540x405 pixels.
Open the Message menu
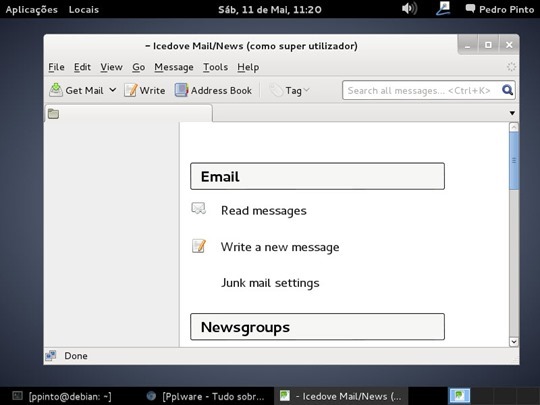pyautogui.click(x=174, y=67)
